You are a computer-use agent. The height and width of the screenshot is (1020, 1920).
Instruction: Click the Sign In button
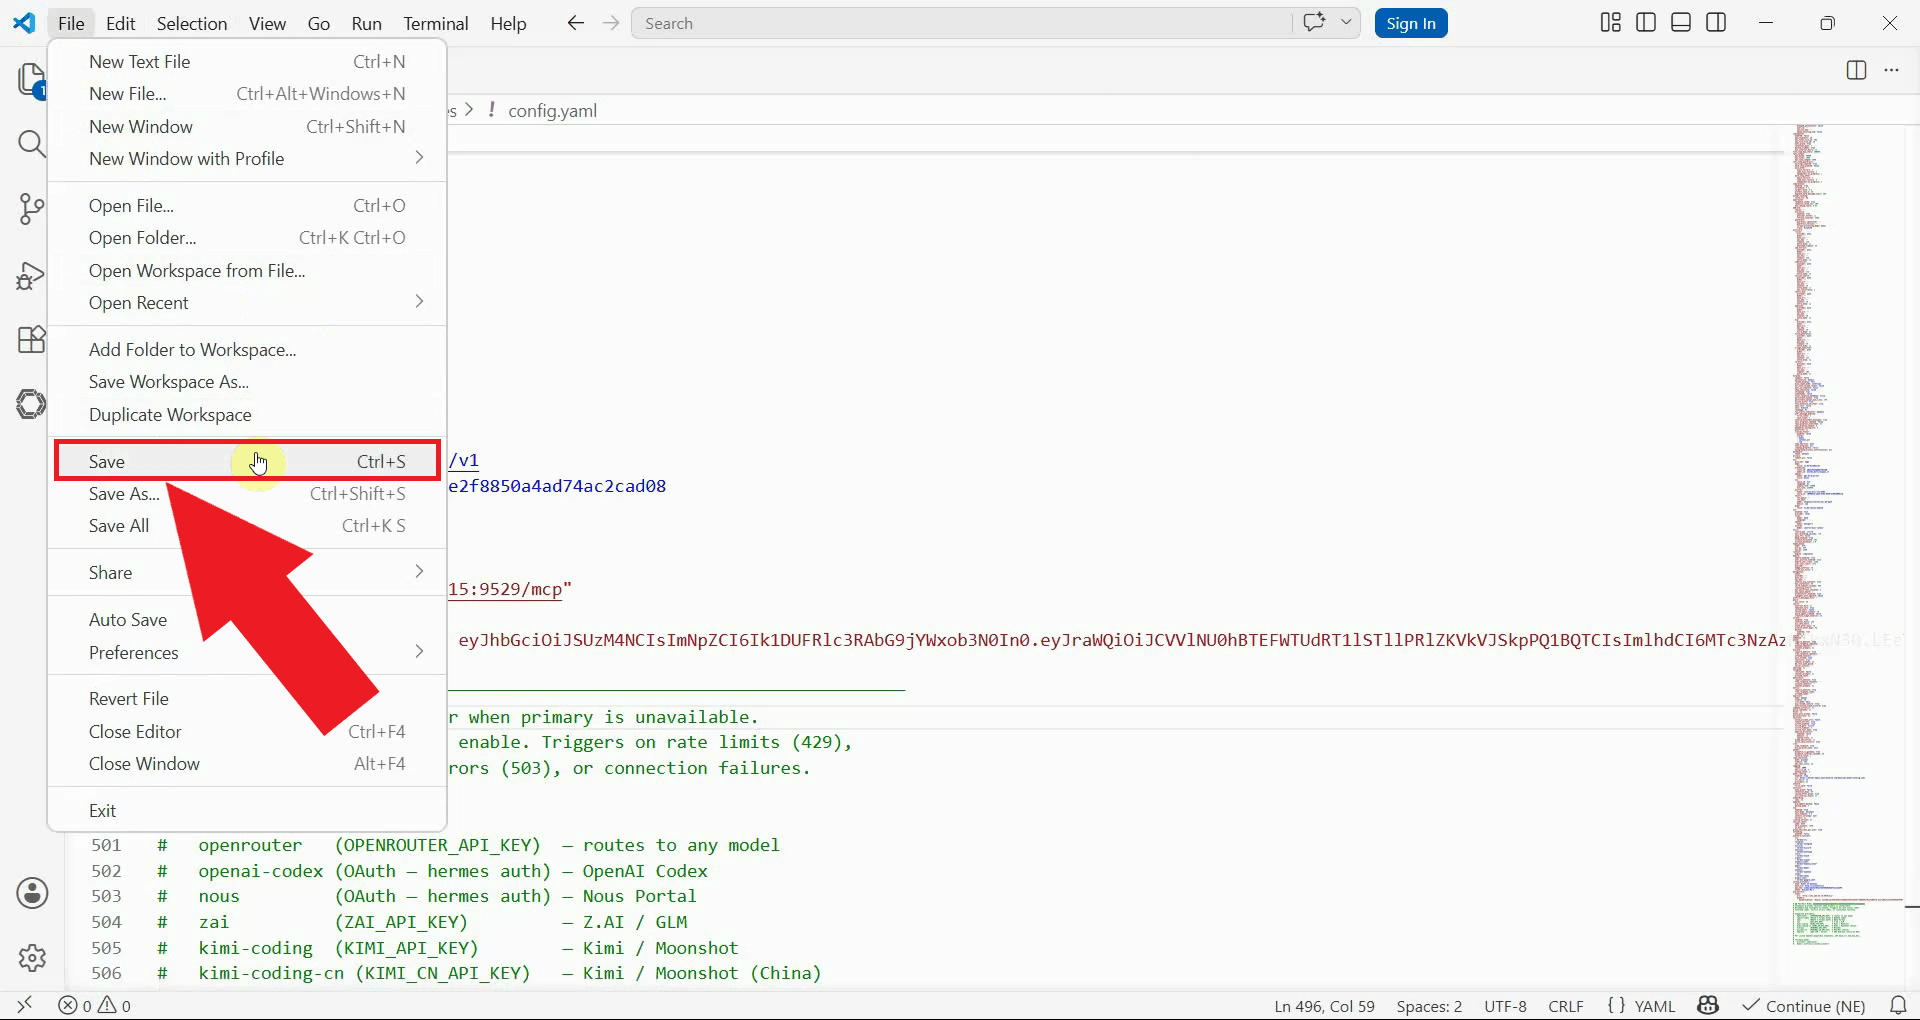pyautogui.click(x=1411, y=23)
